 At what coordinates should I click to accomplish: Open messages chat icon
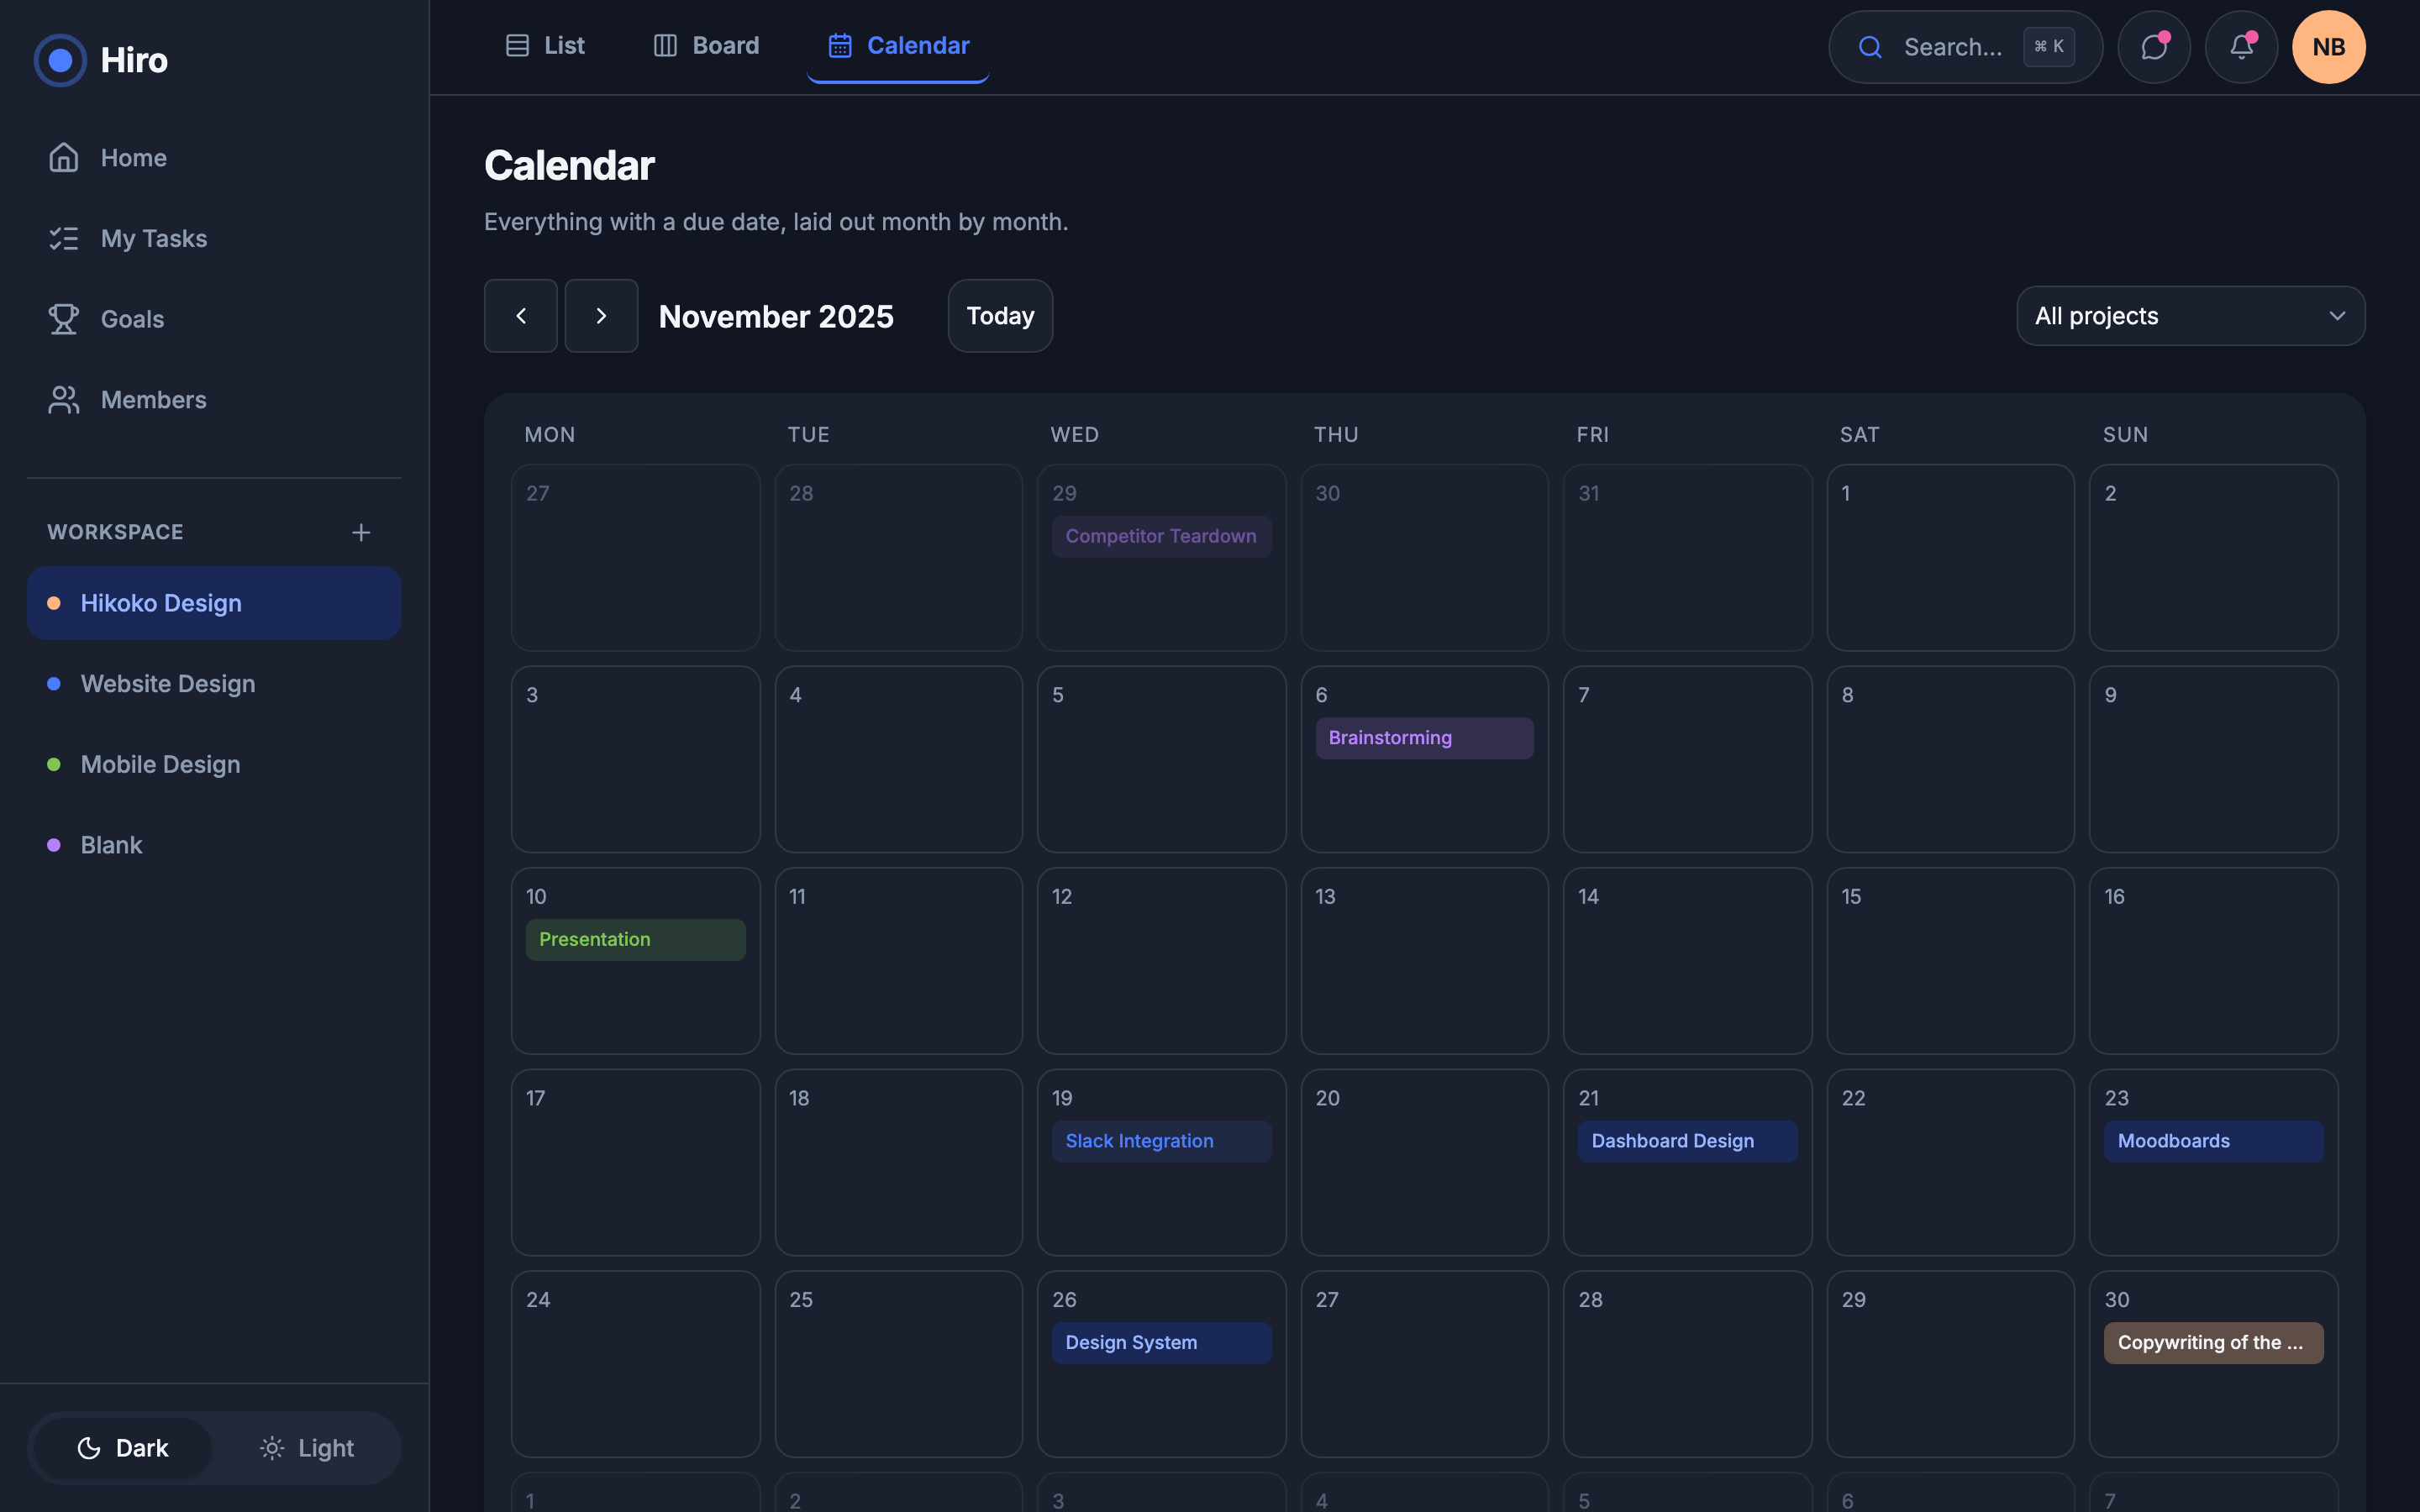[x=2154, y=47]
